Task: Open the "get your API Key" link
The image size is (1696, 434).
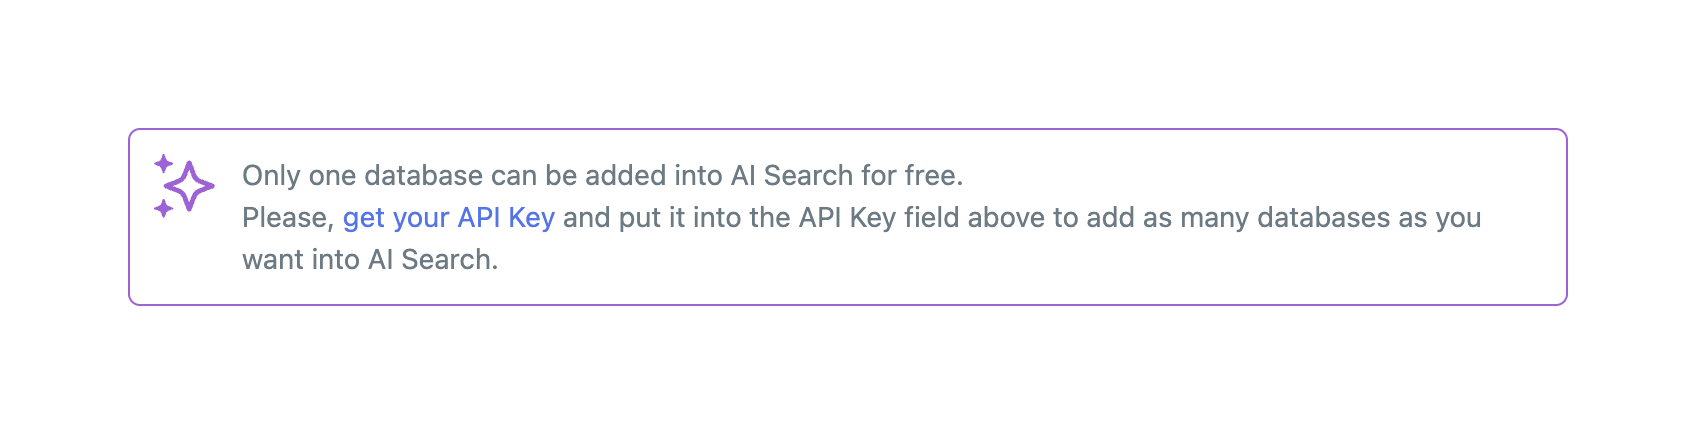Action: point(448,218)
